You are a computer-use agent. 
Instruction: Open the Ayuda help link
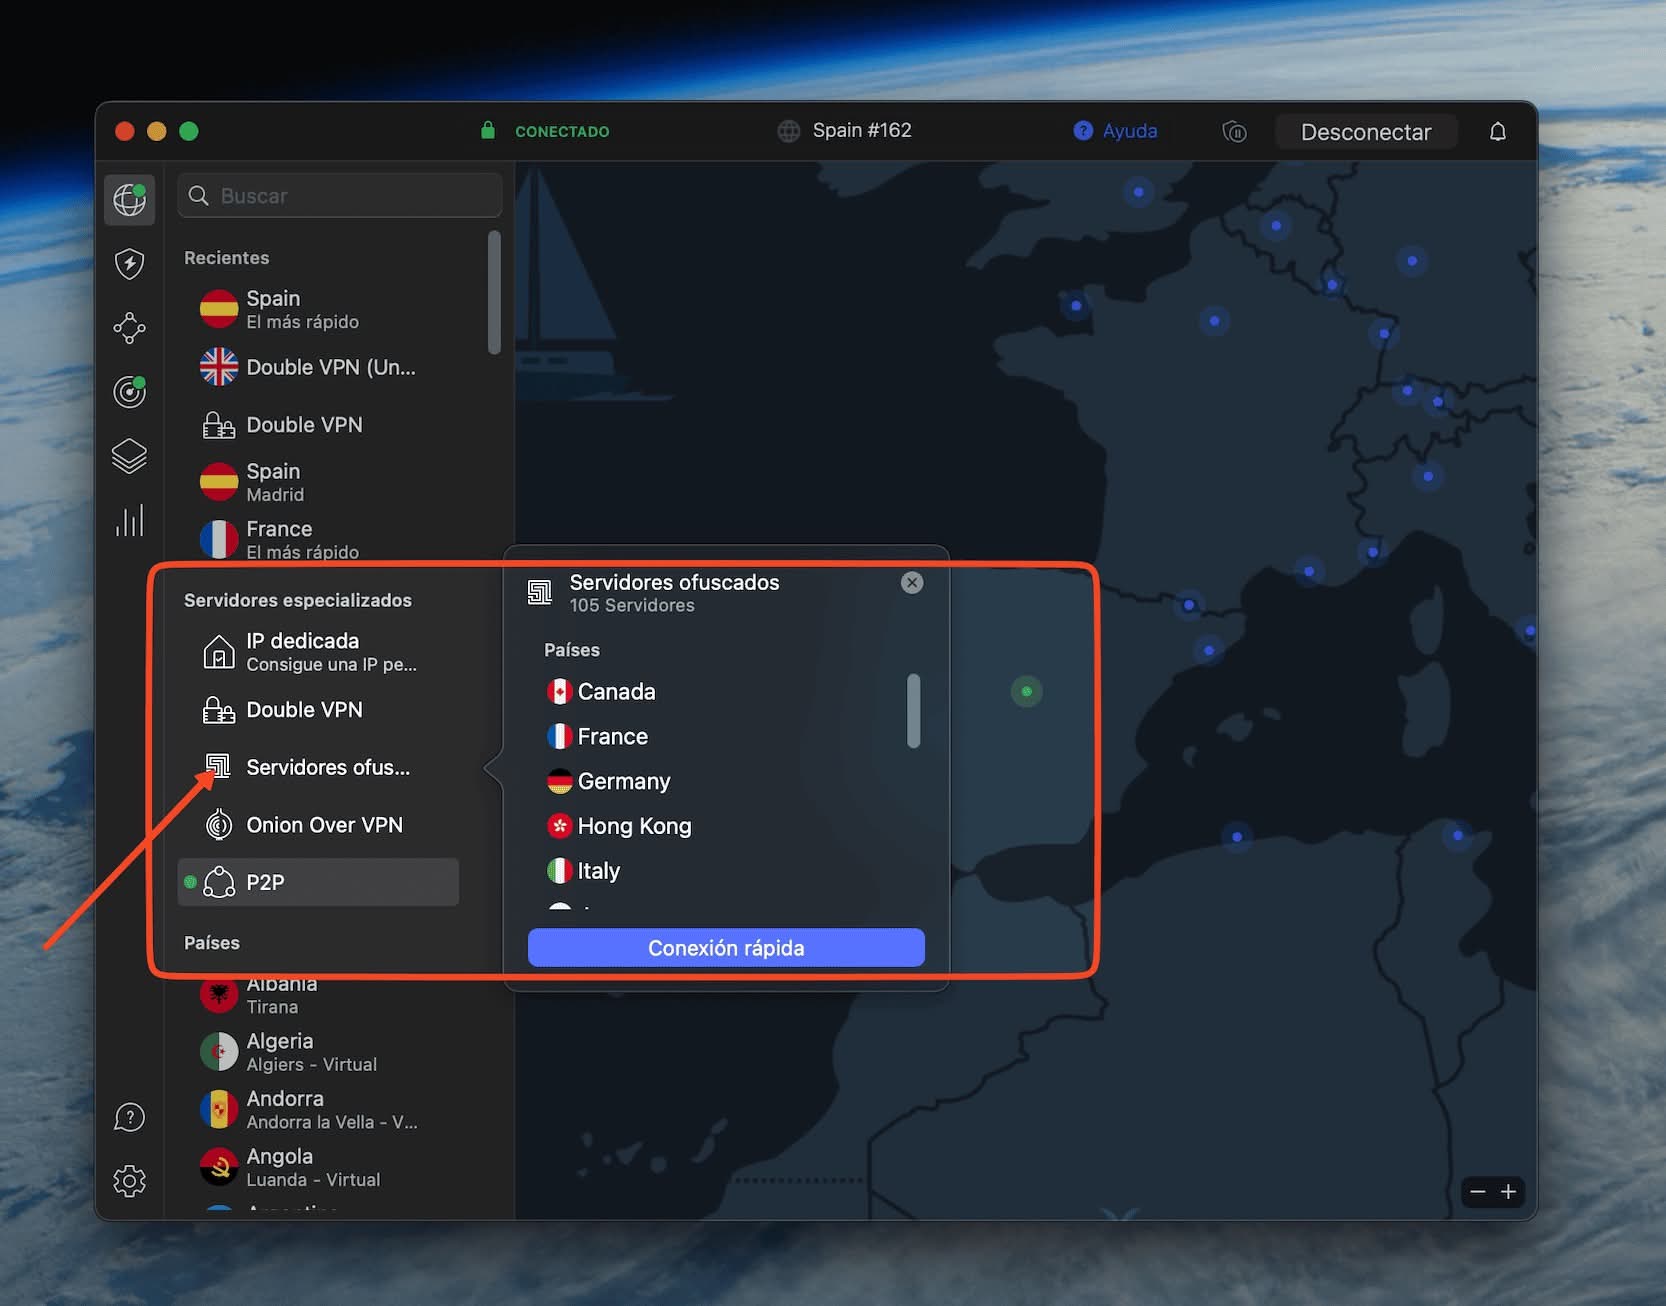[1129, 131]
